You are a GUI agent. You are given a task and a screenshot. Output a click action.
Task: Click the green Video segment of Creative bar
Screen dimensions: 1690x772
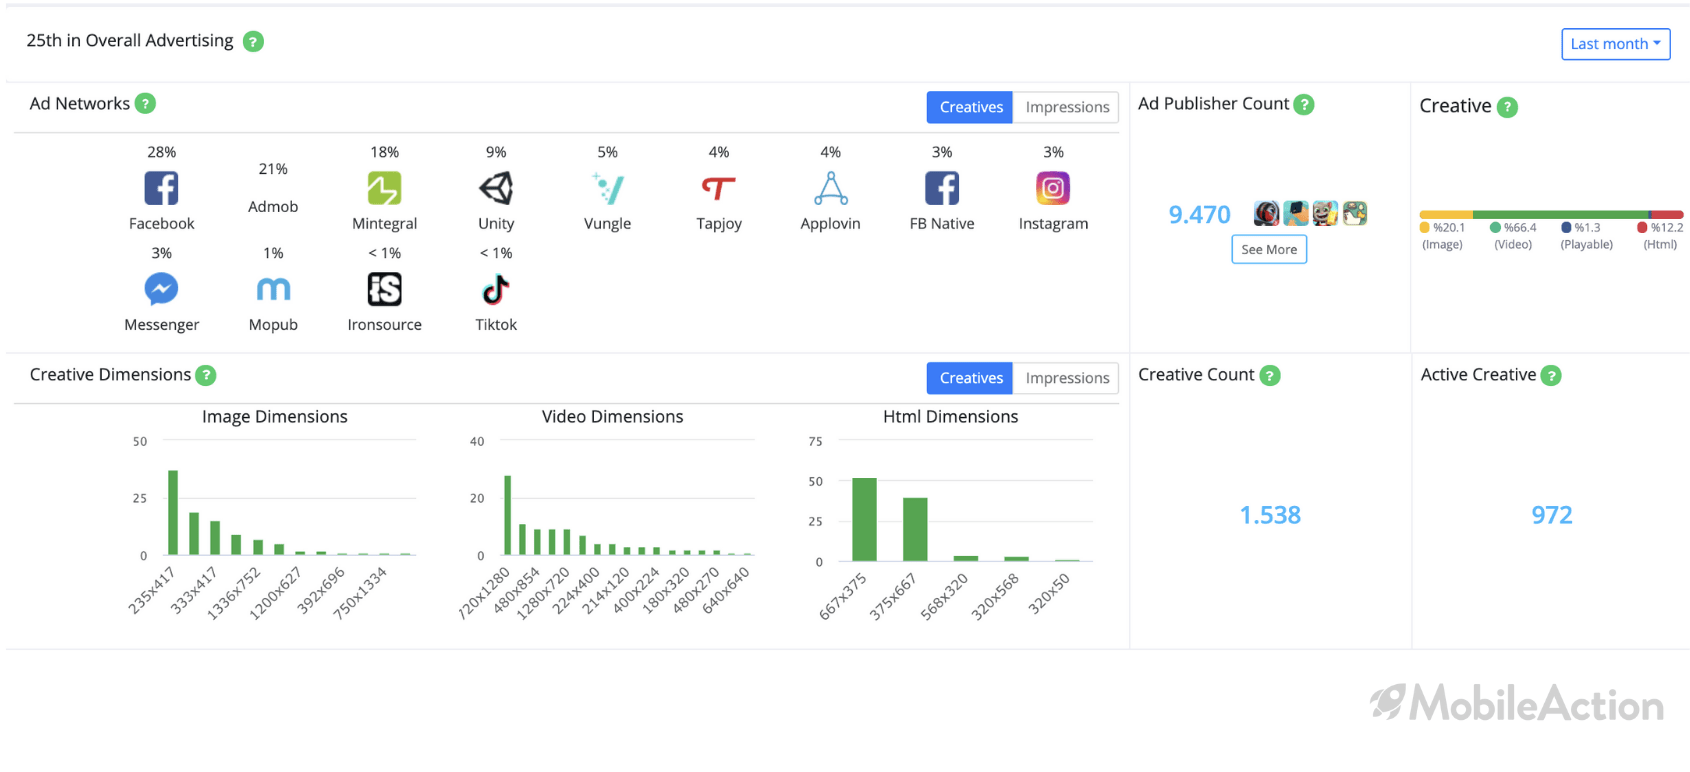1560,215
